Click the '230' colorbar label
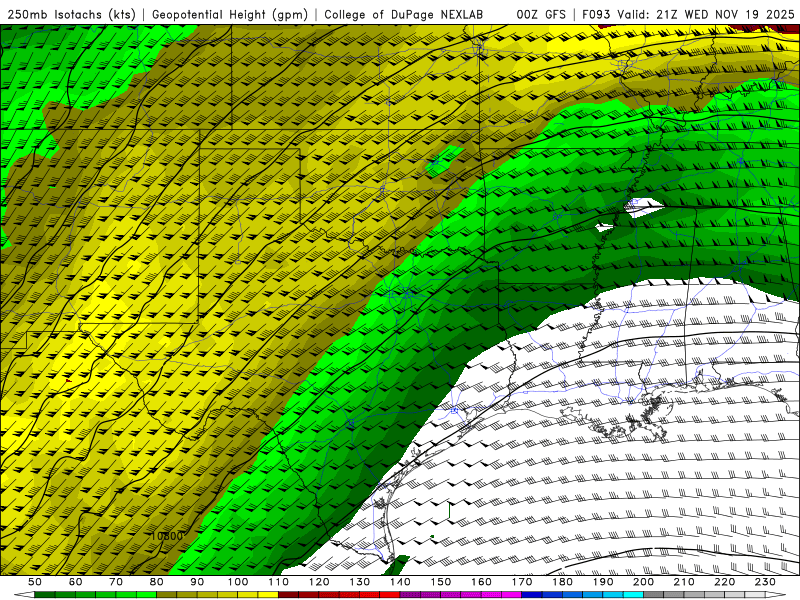Image resolution: width=800 pixels, height=600 pixels. [765, 582]
